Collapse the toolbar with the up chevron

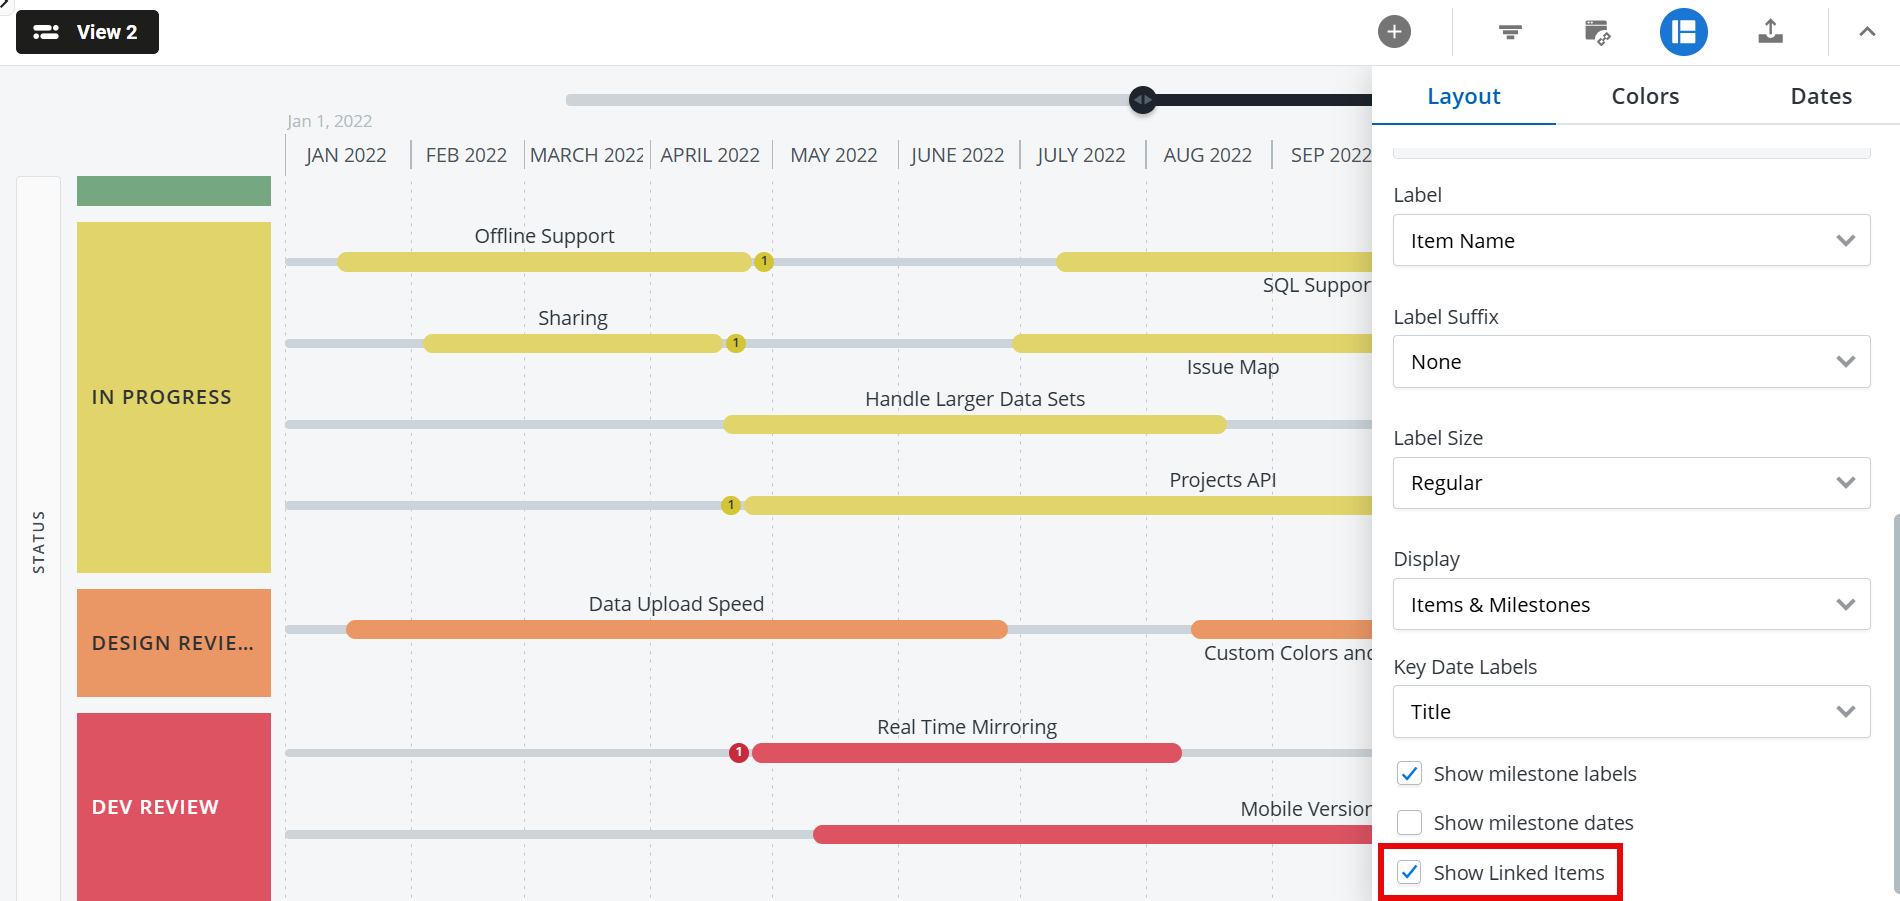click(1867, 32)
